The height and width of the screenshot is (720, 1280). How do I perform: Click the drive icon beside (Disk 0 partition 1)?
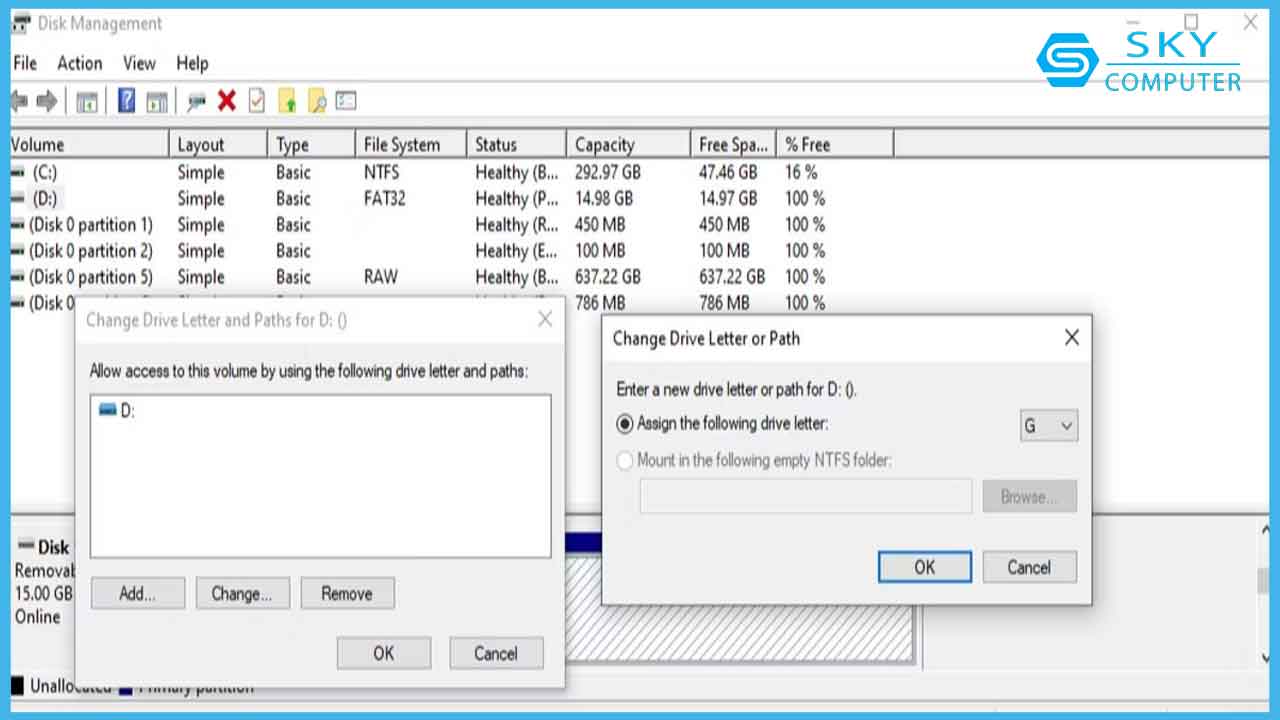coord(18,225)
